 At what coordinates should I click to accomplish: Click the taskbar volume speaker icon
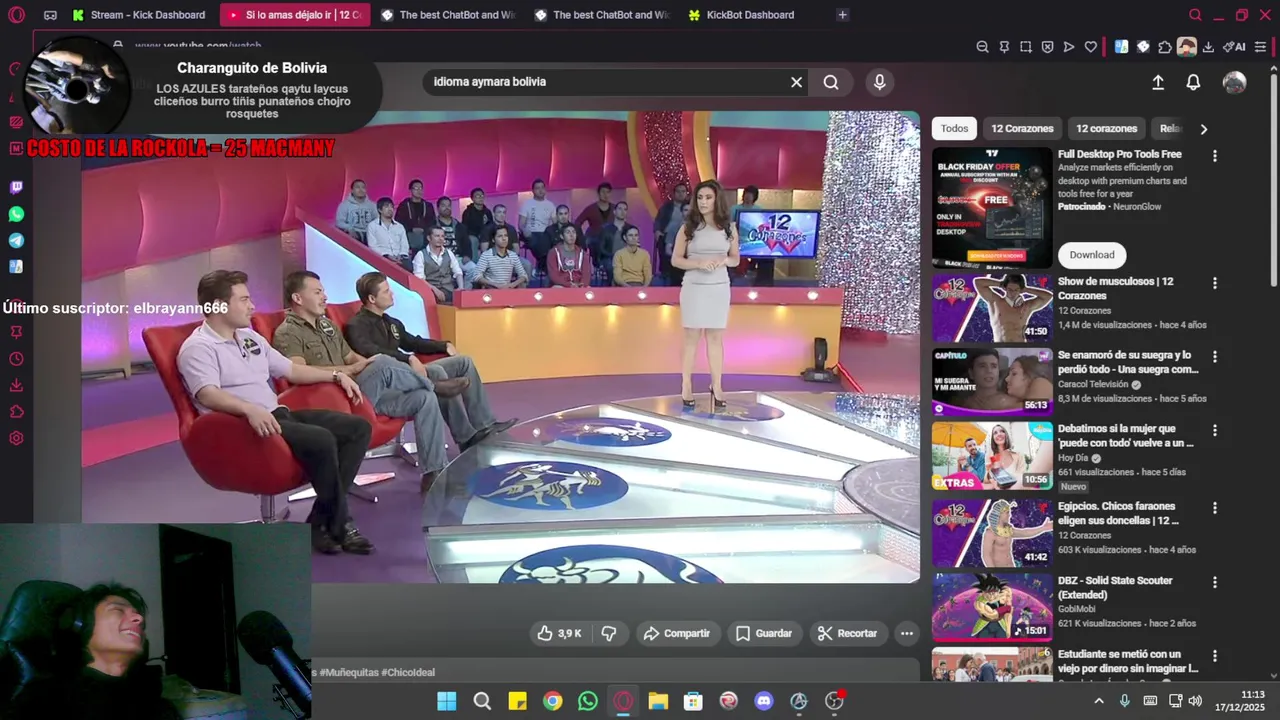[x=1195, y=701]
